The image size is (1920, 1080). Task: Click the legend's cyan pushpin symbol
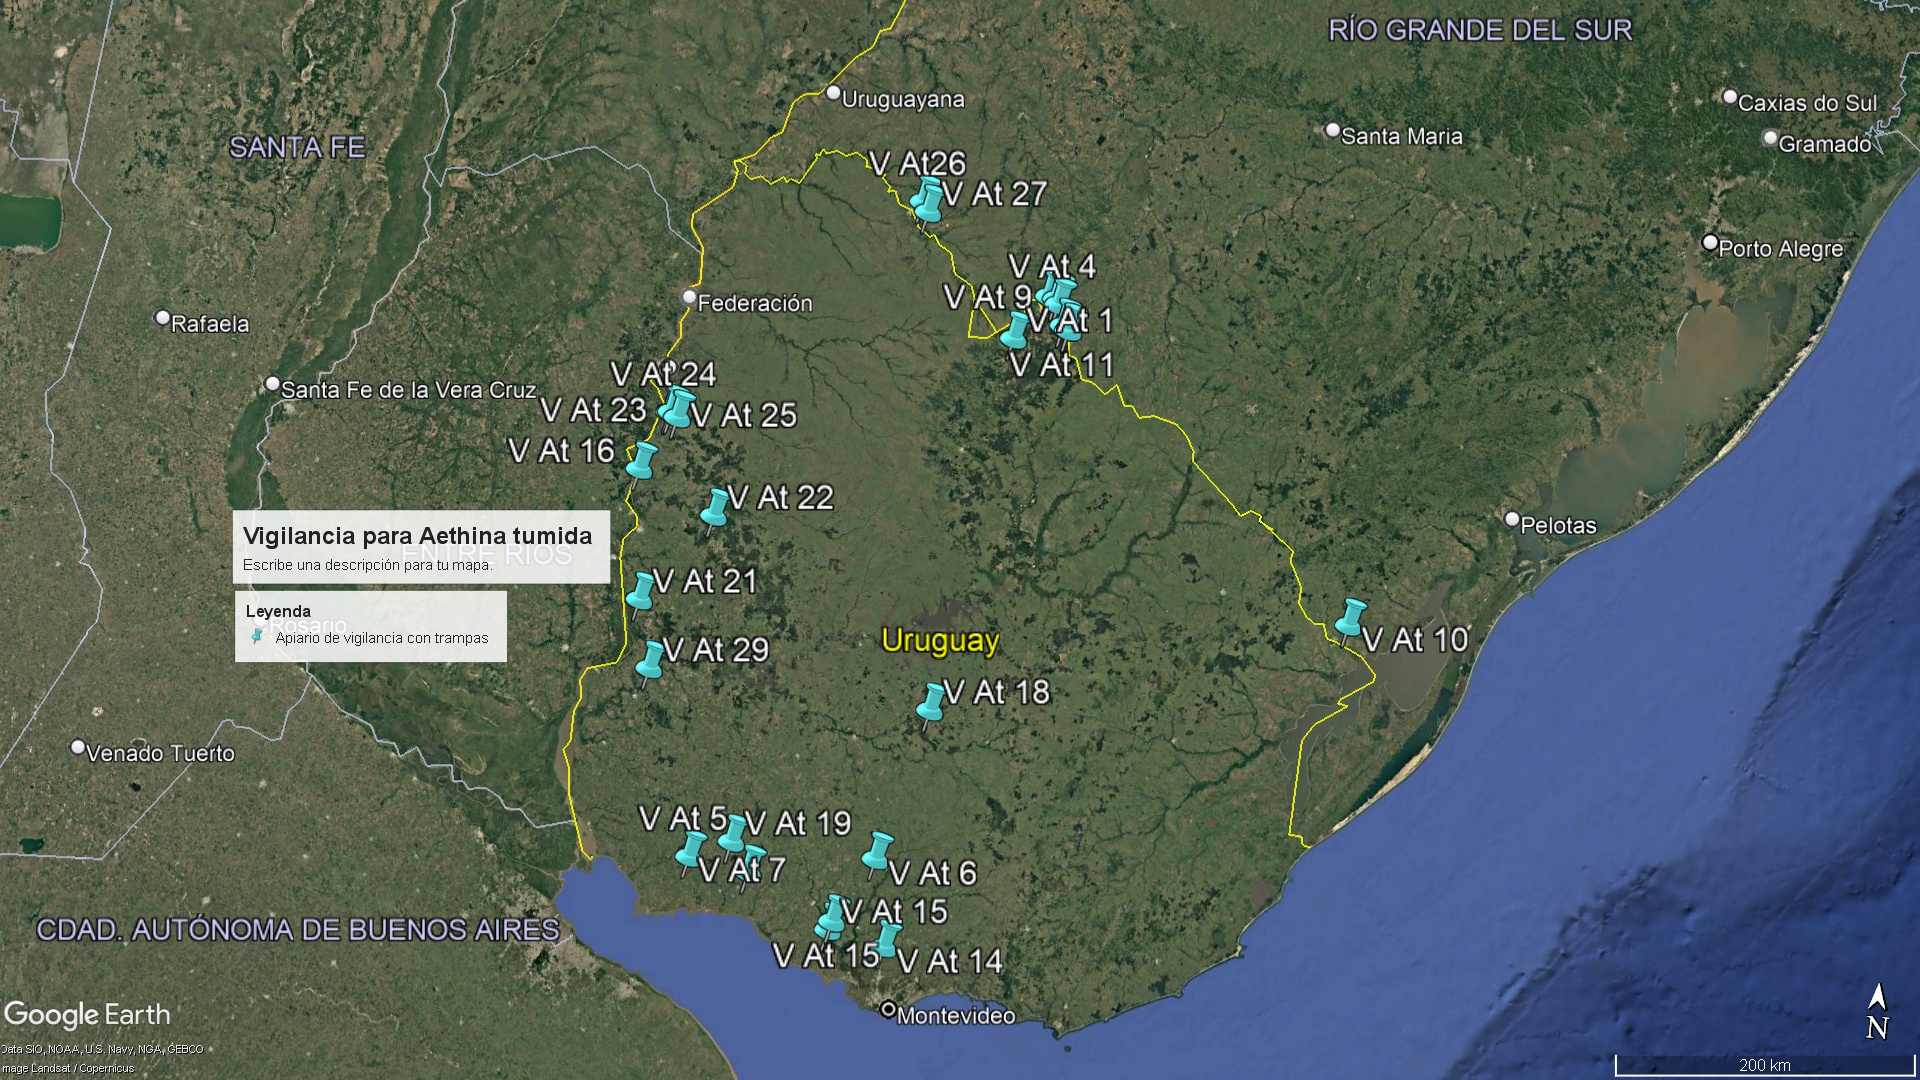258,637
